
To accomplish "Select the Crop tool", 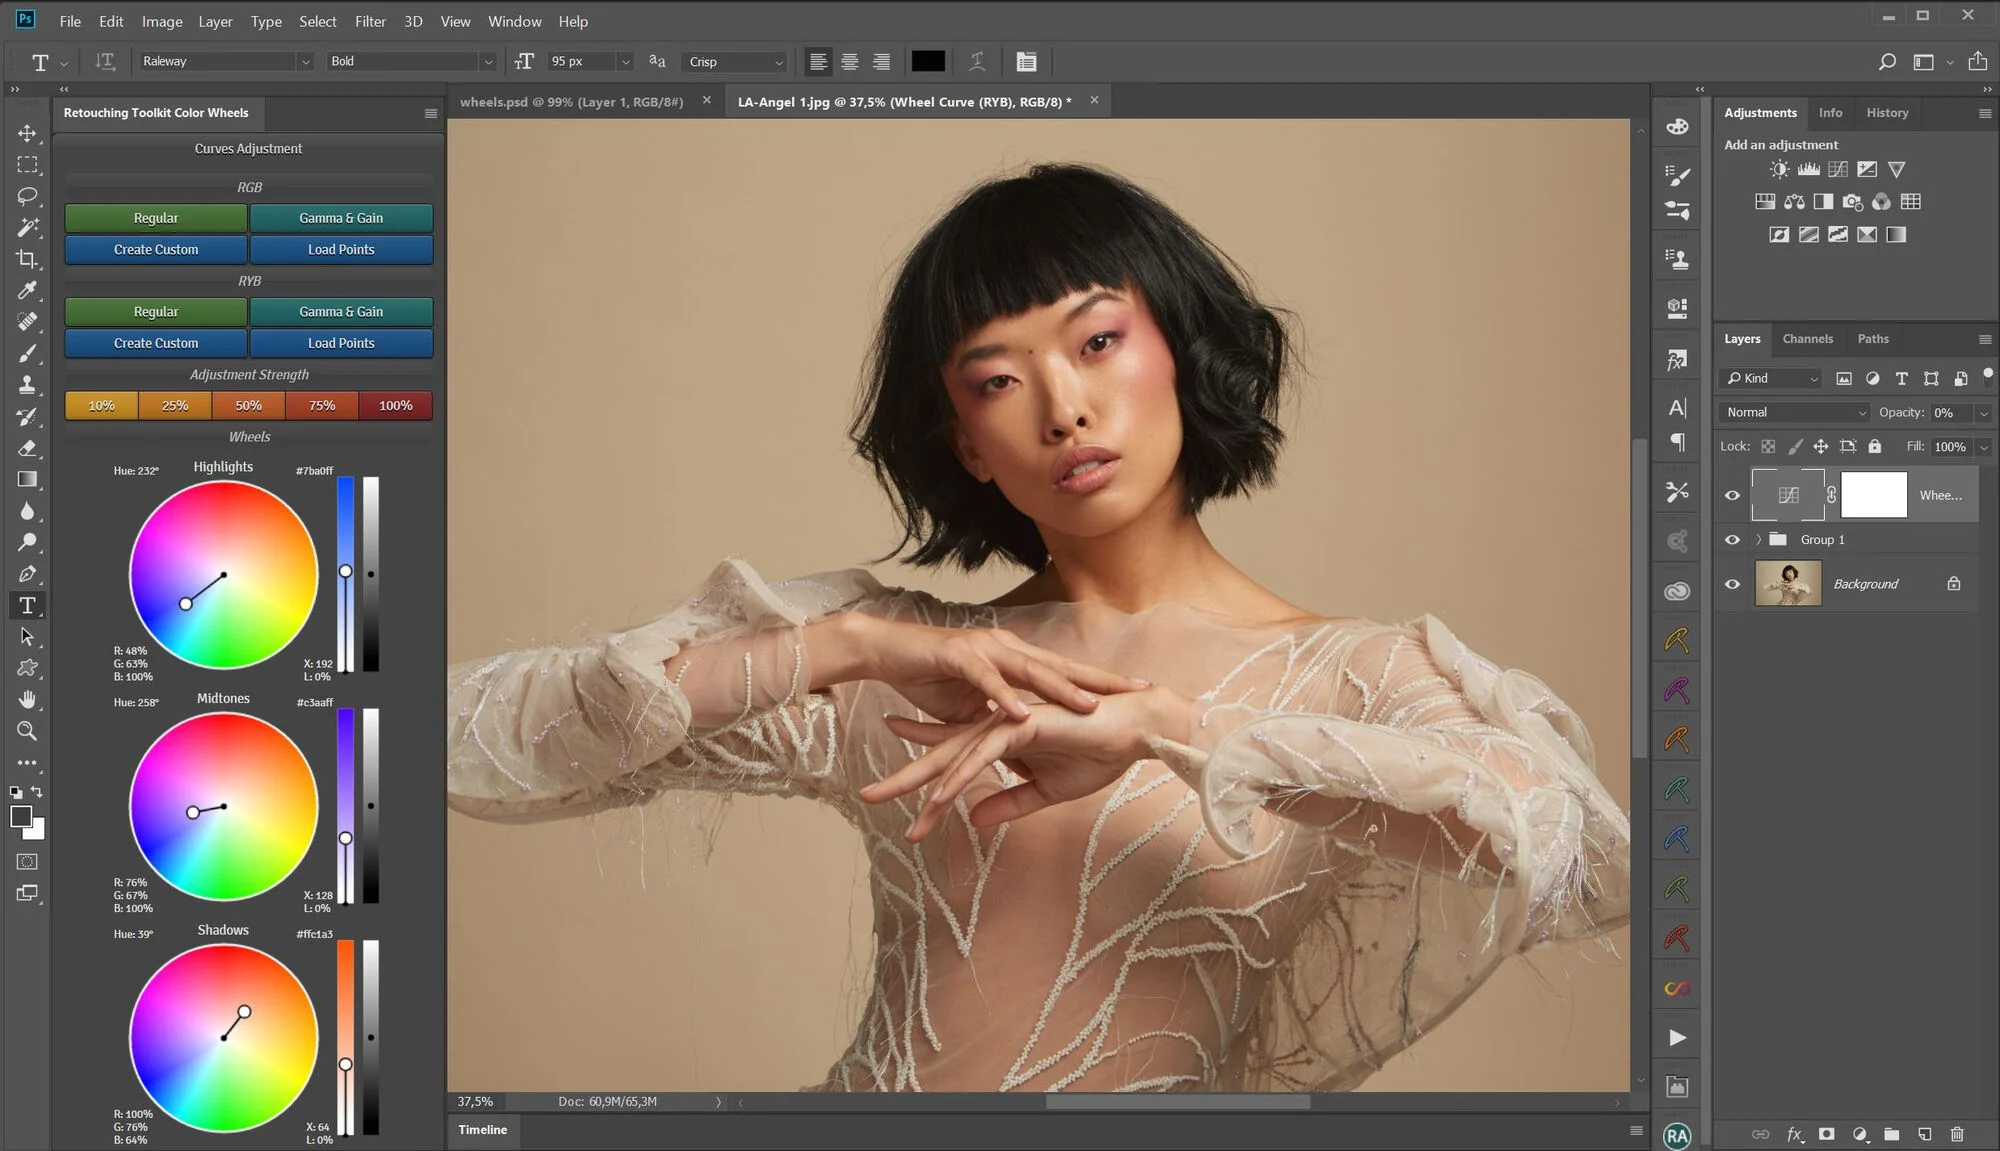I will pos(28,259).
